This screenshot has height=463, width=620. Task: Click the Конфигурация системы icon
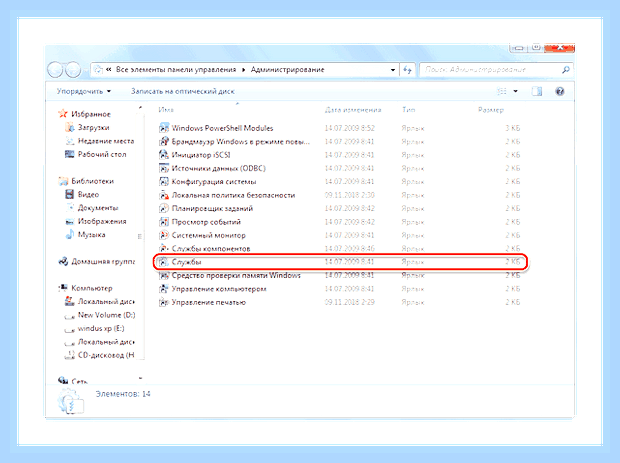164,182
